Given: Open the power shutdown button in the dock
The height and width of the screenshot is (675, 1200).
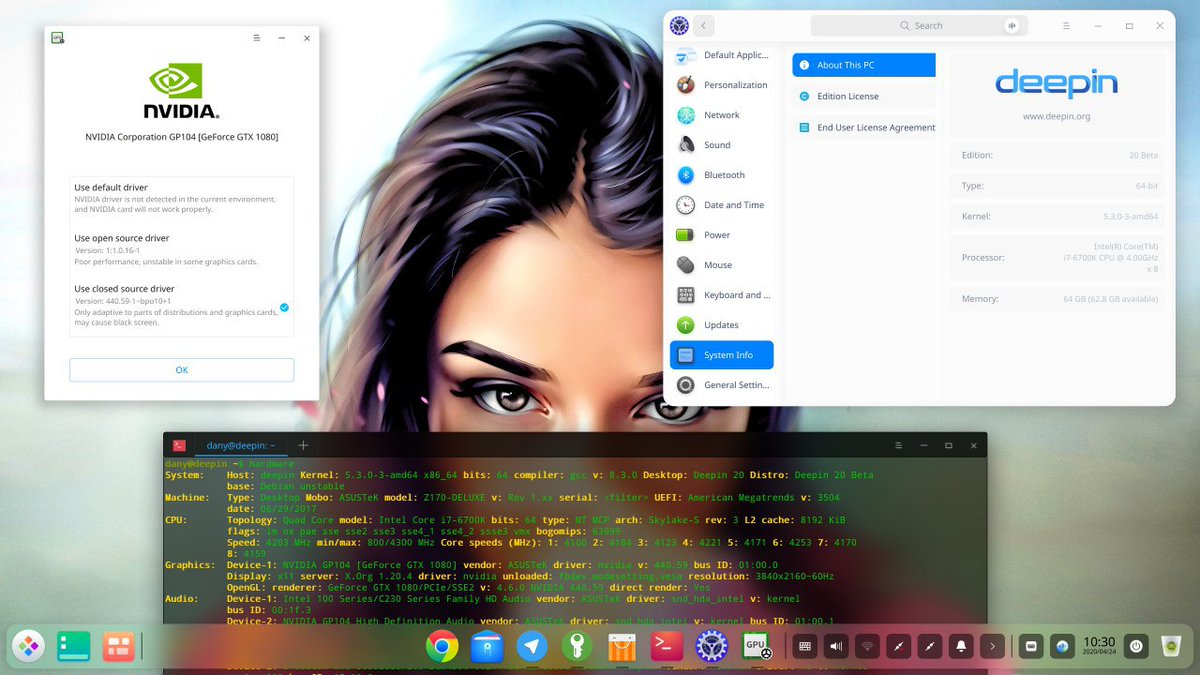Looking at the screenshot, I should (1136, 647).
